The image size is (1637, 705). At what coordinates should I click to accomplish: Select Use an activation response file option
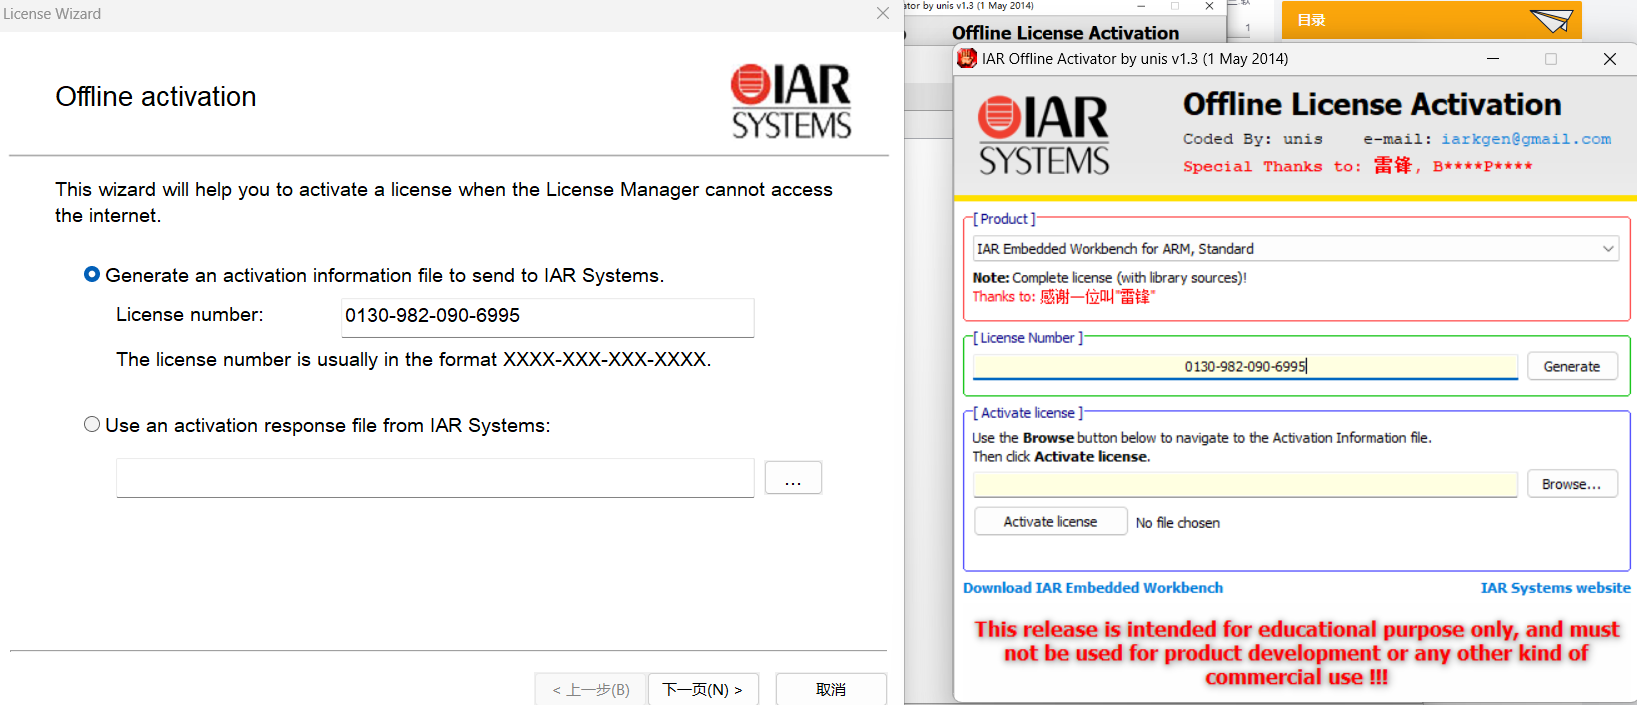click(x=92, y=425)
